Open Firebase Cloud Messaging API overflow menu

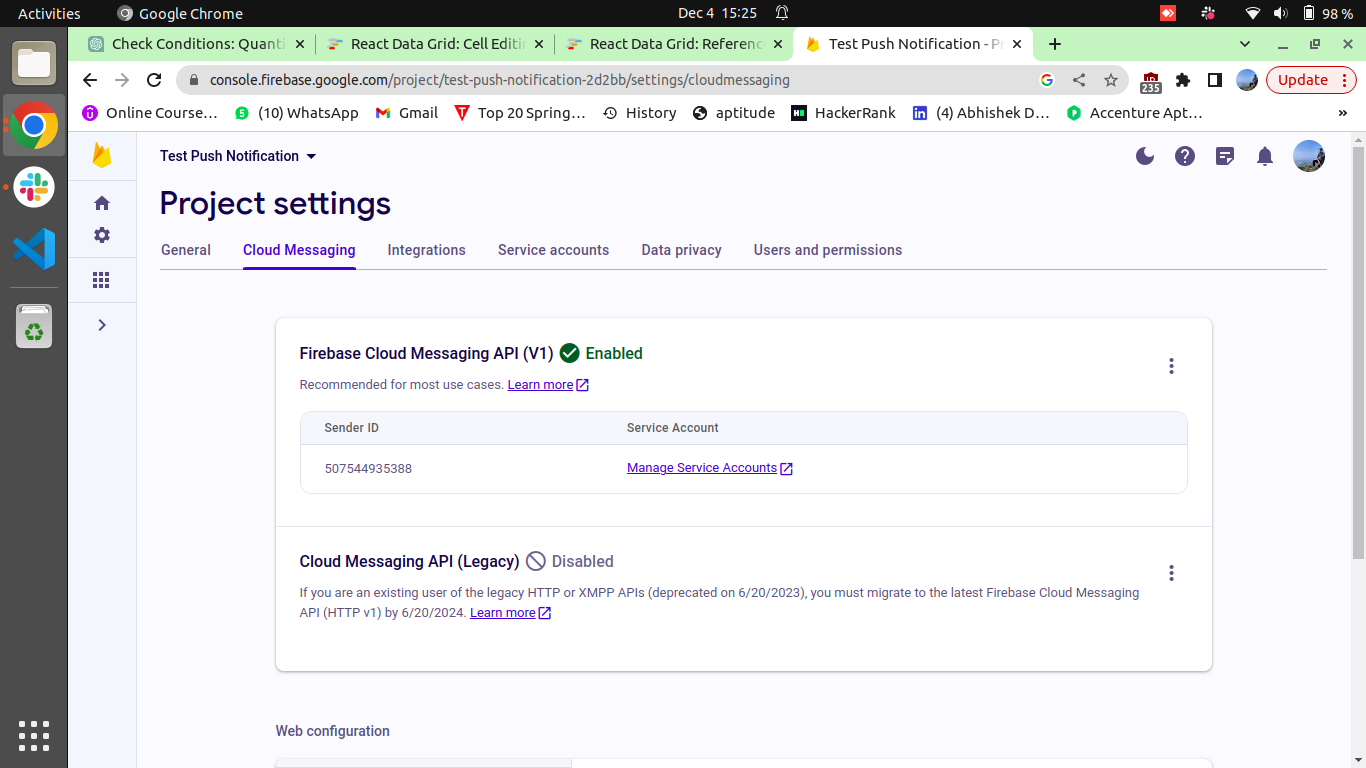[x=1171, y=366]
